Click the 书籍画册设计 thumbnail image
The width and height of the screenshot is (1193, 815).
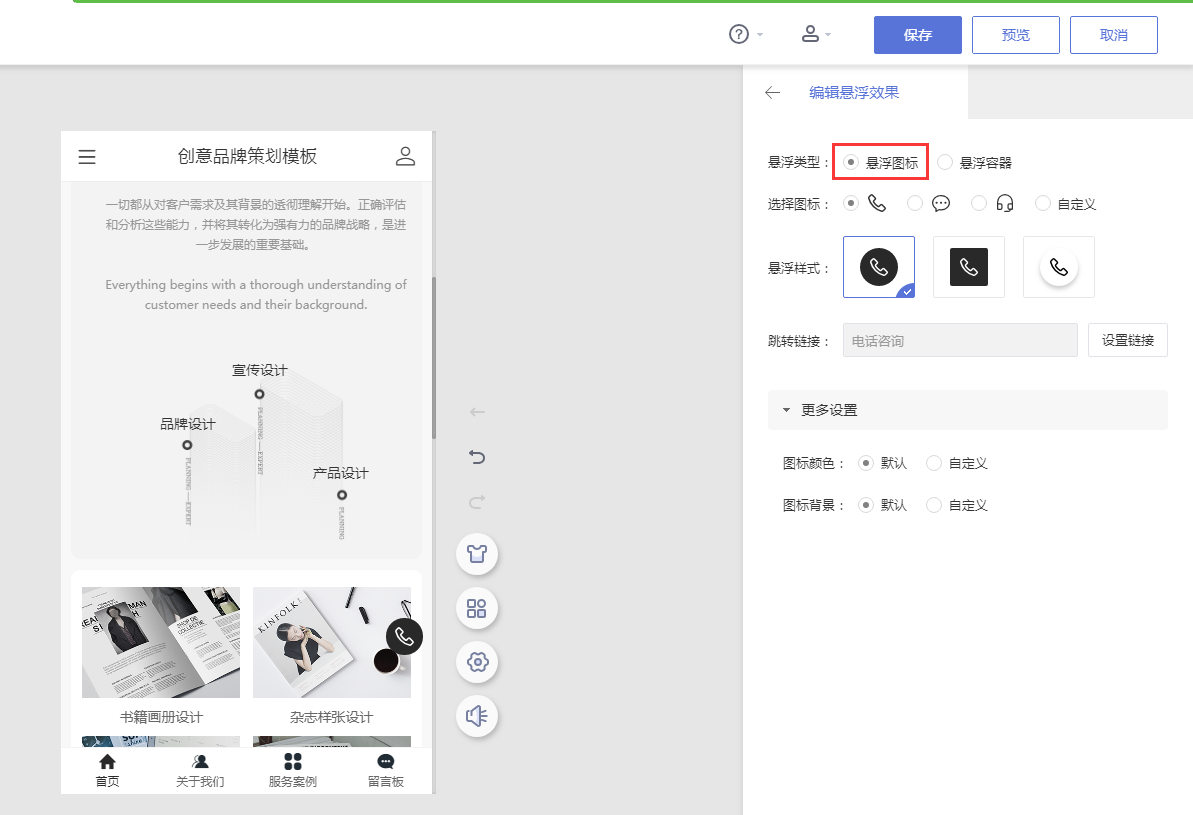[x=161, y=642]
